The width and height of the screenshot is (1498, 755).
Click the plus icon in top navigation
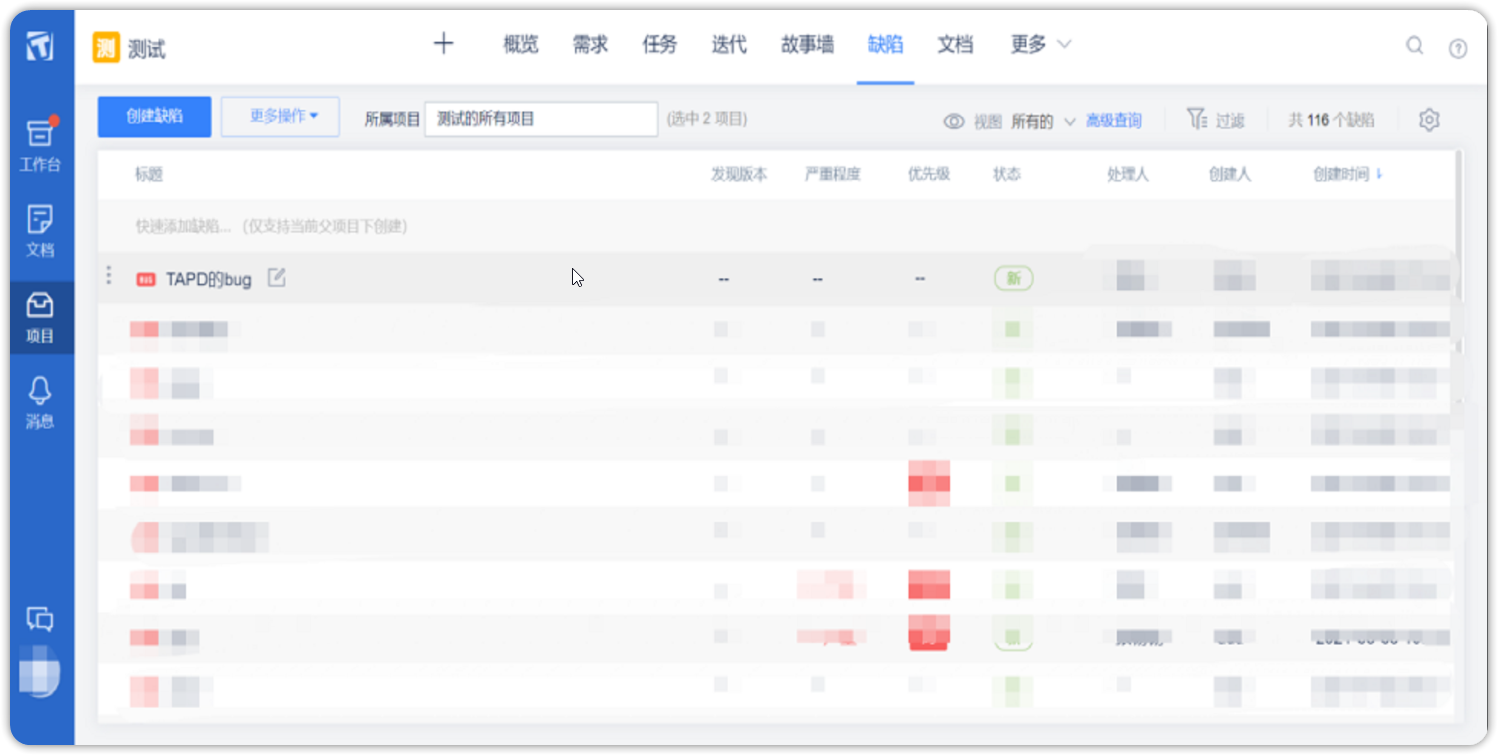click(443, 44)
